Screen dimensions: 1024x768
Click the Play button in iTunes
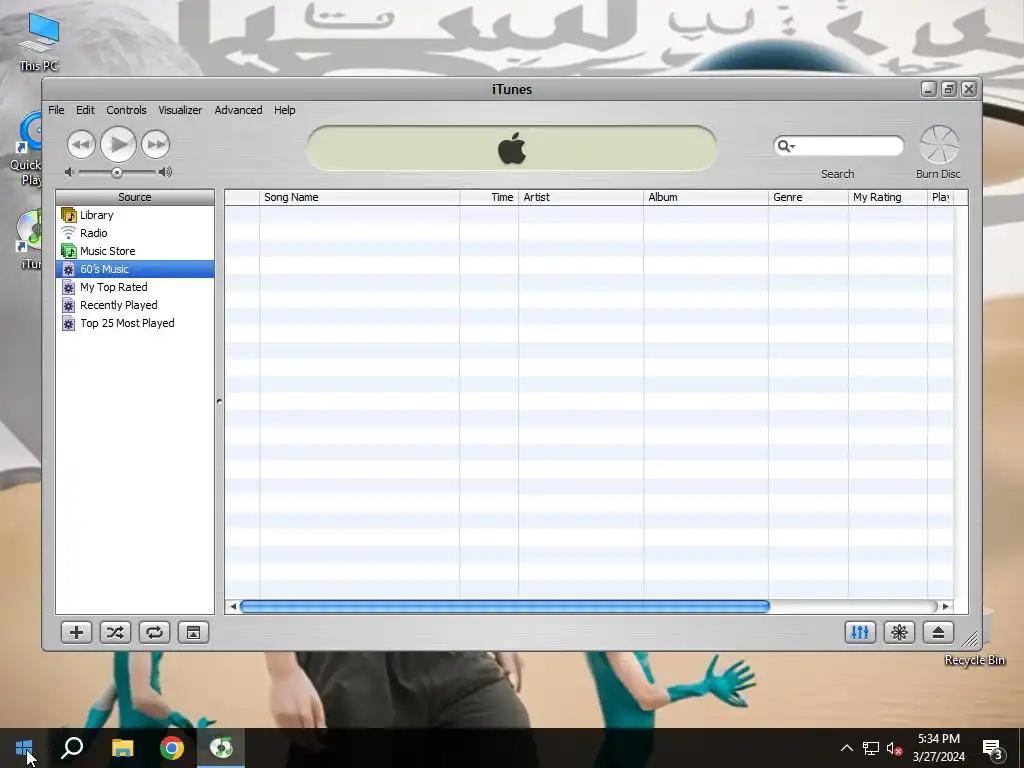[x=118, y=144]
